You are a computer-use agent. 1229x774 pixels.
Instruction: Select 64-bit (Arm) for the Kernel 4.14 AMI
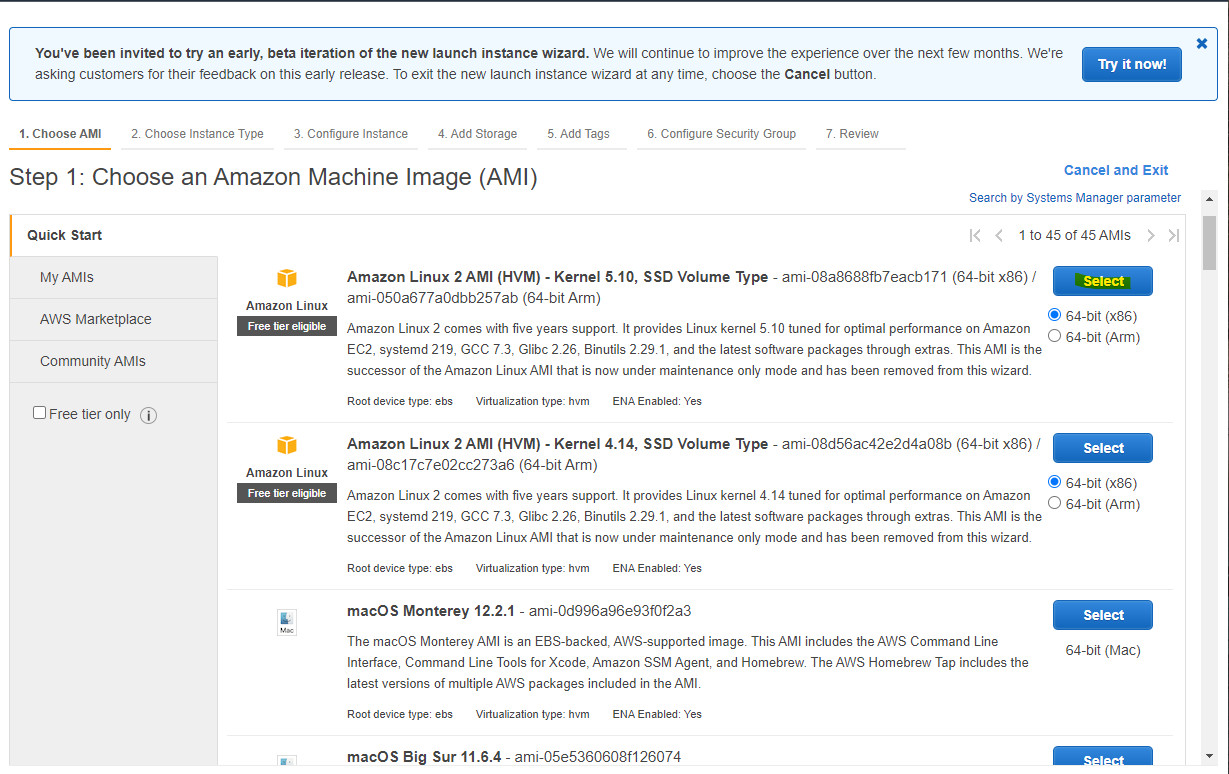click(1054, 502)
